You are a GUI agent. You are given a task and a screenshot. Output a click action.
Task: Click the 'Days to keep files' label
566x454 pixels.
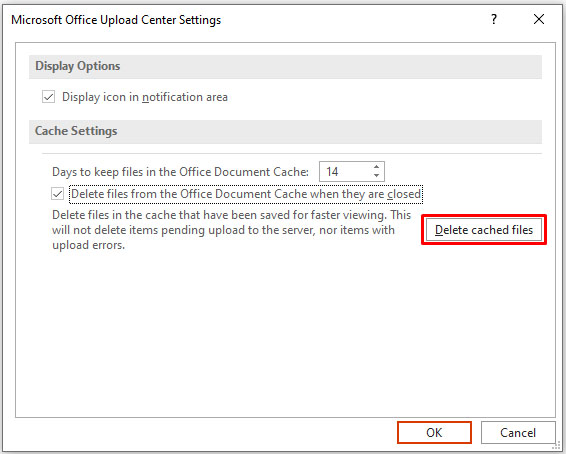(x=180, y=172)
